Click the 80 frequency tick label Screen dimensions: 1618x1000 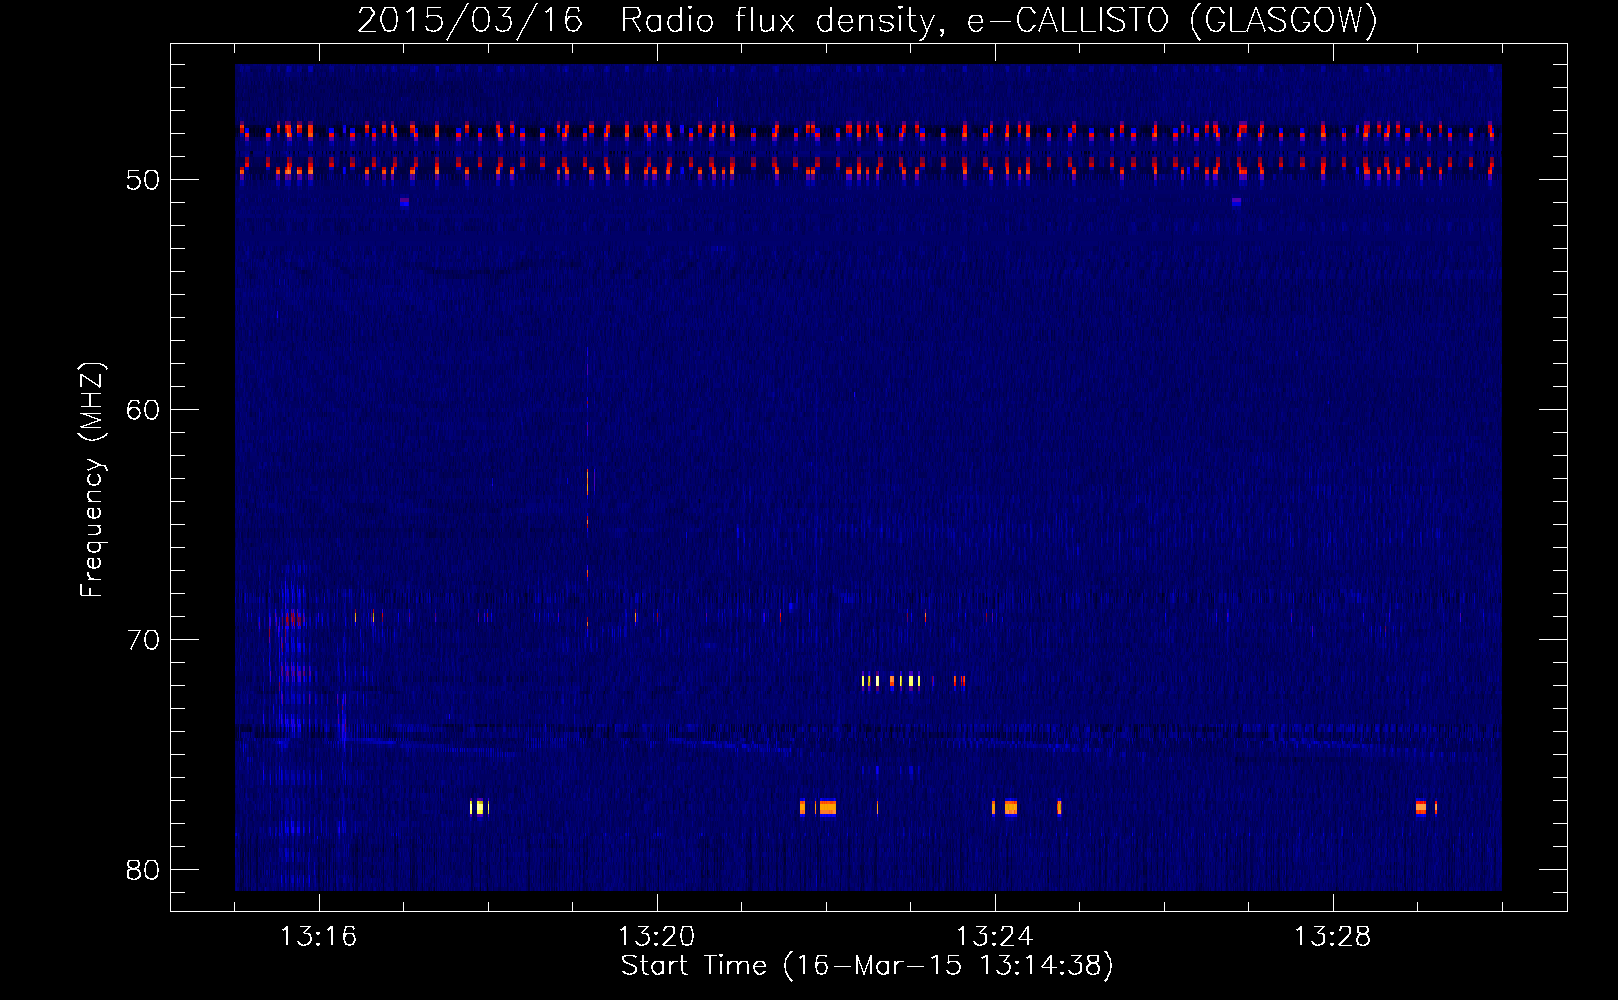pyautogui.click(x=143, y=870)
